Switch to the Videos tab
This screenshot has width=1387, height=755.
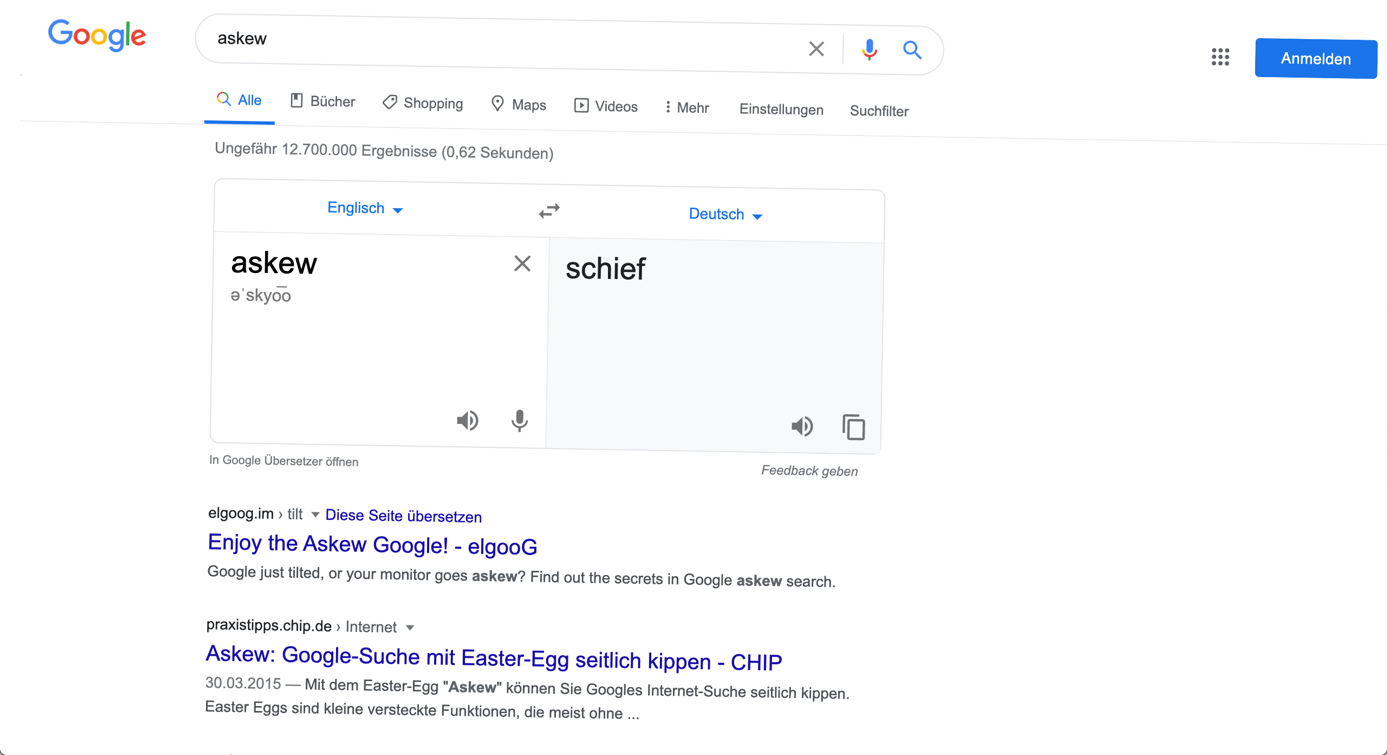(x=605, y=106)
